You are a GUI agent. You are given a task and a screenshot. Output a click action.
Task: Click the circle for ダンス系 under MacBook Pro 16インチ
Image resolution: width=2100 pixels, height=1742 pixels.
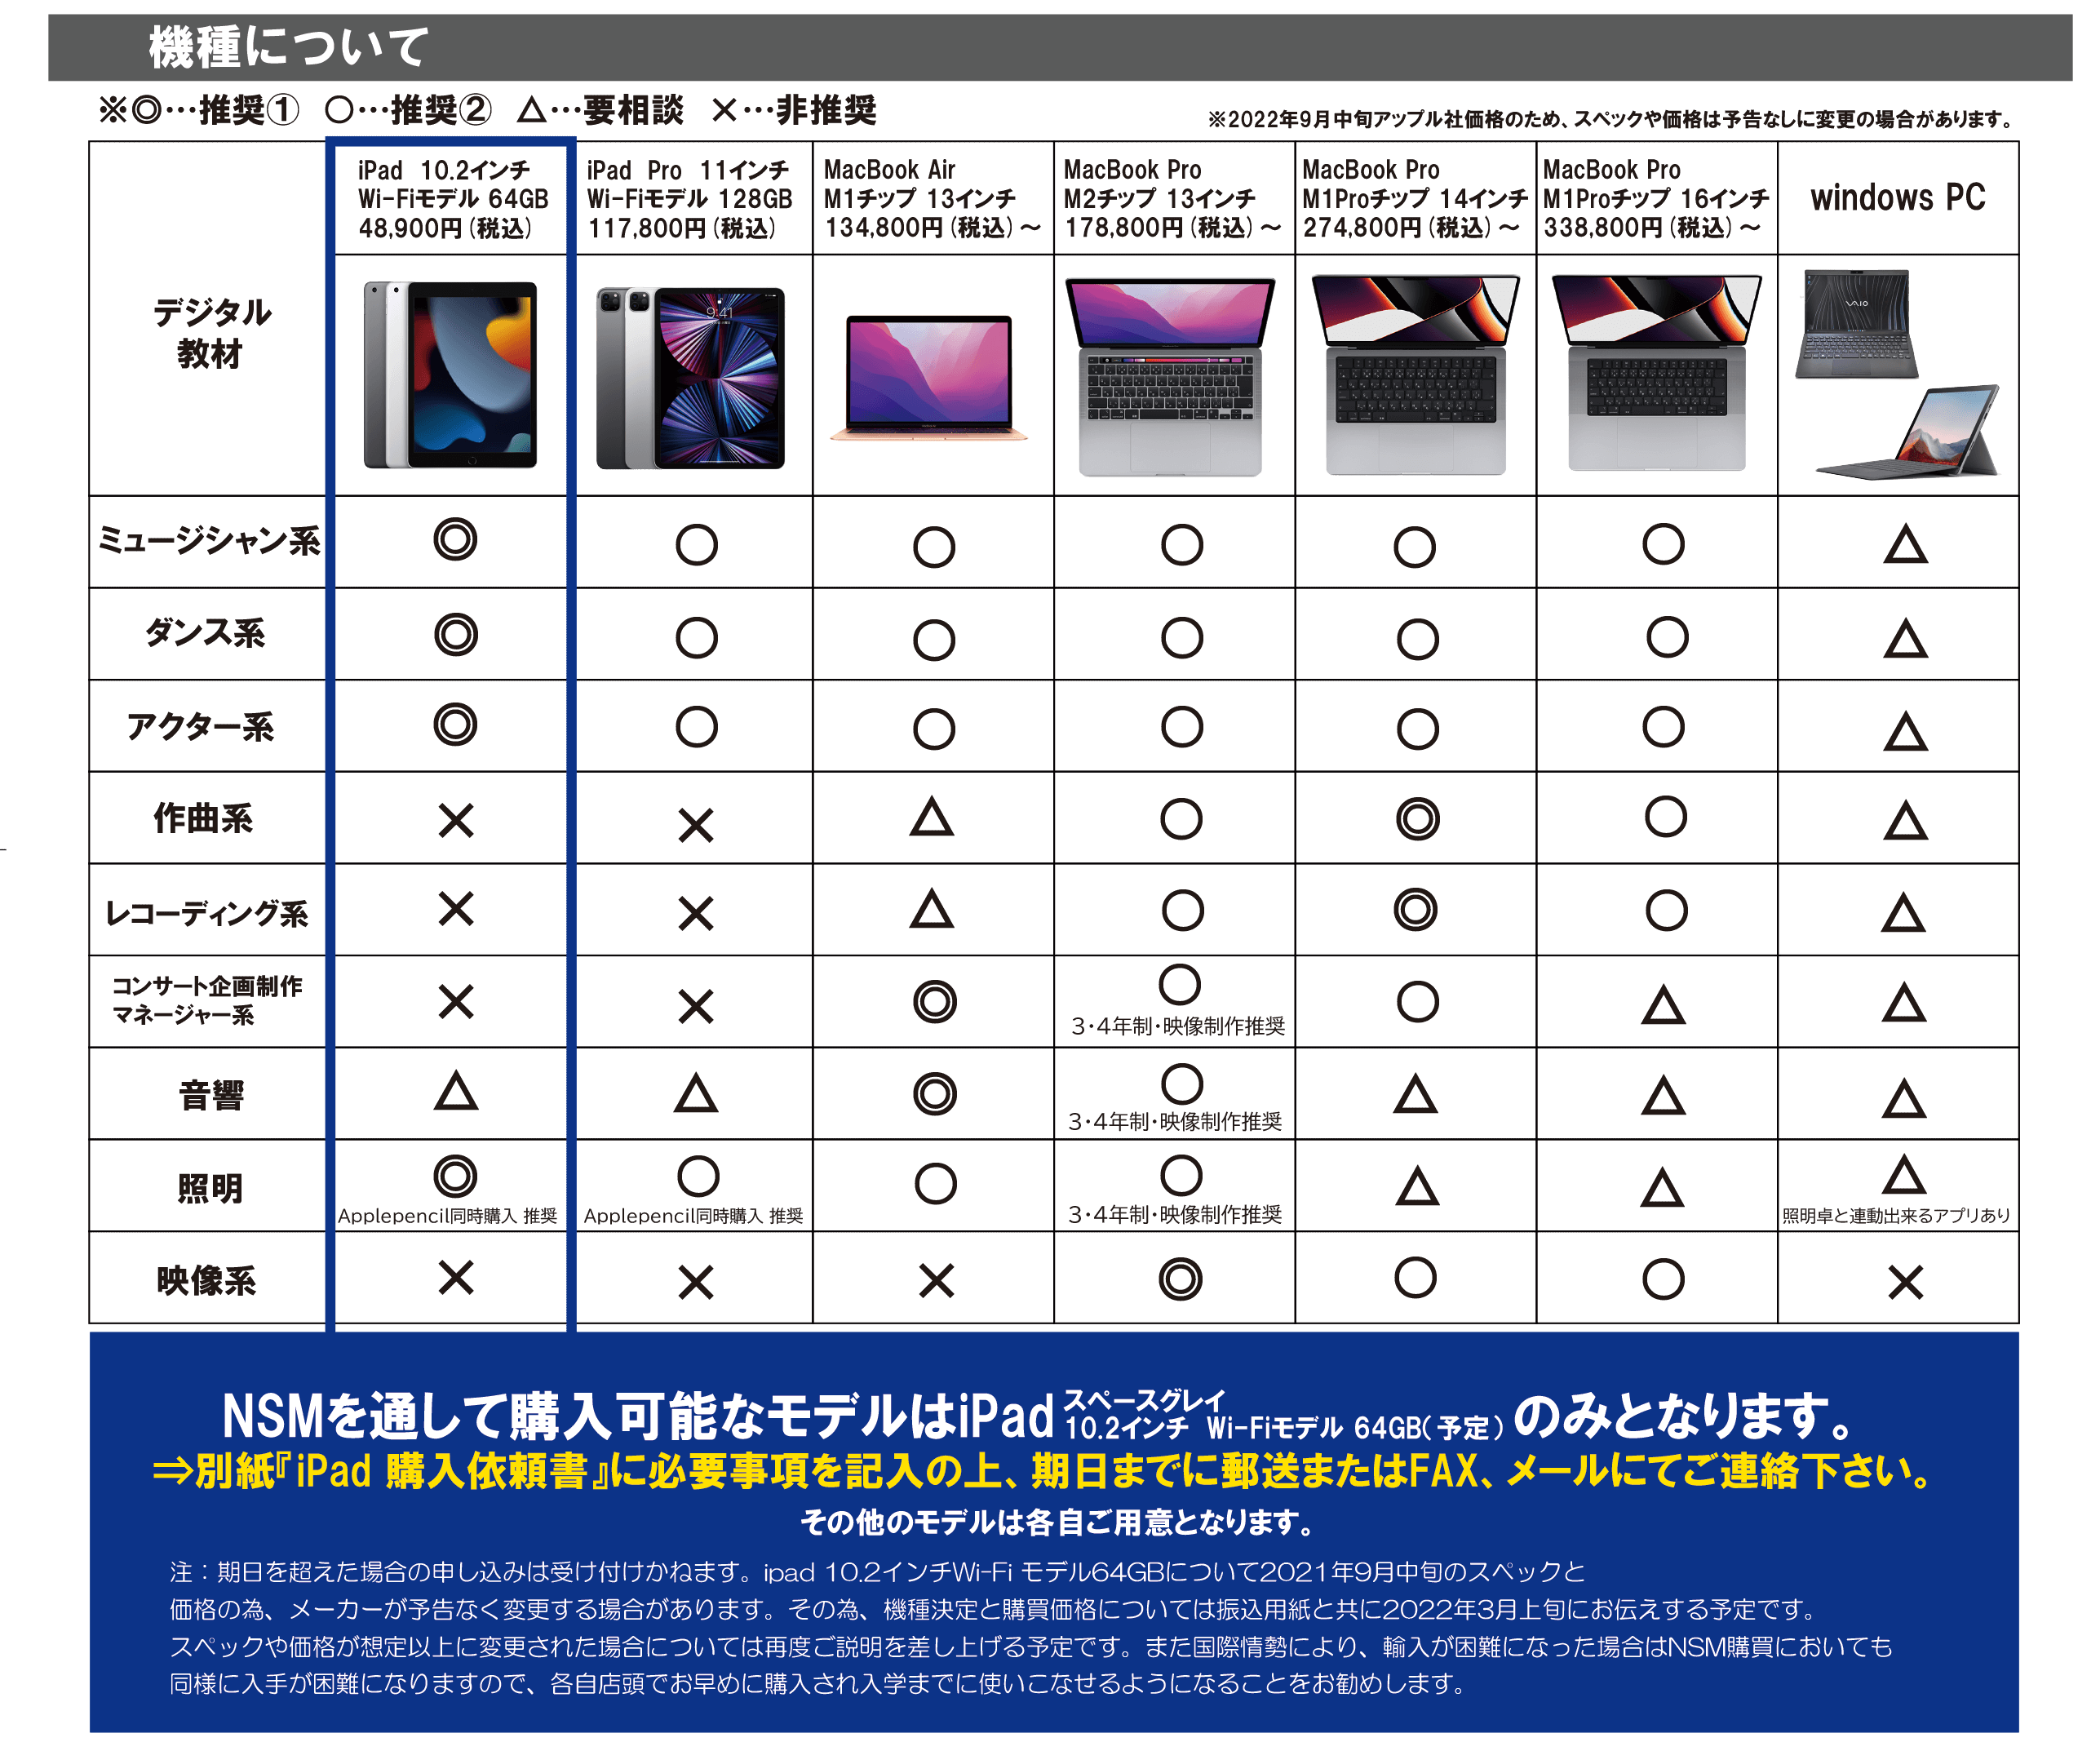tap(1667, 637)
